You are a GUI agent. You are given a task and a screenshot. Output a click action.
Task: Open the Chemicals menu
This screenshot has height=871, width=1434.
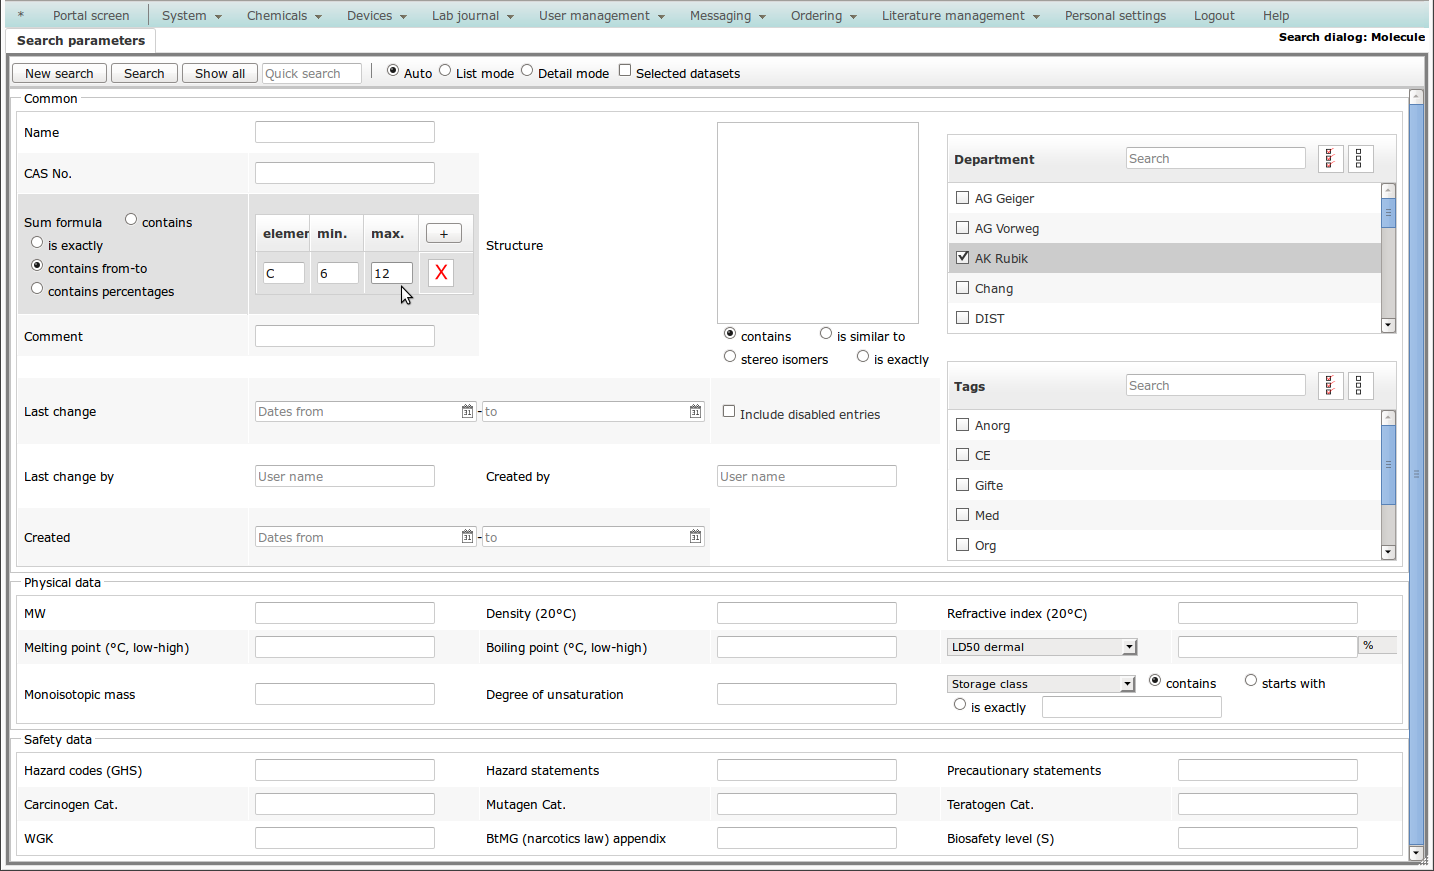[x=284, y=16]
